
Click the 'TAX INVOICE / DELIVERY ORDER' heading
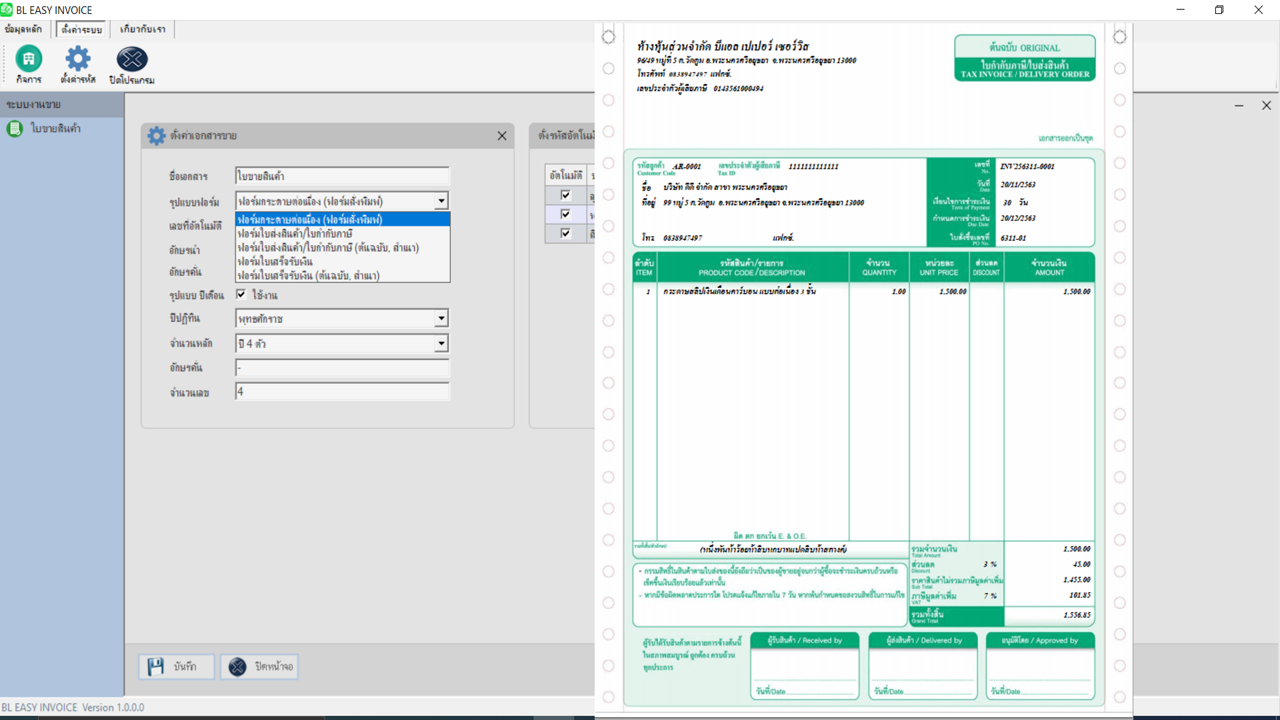click(x=1025, y=74)
